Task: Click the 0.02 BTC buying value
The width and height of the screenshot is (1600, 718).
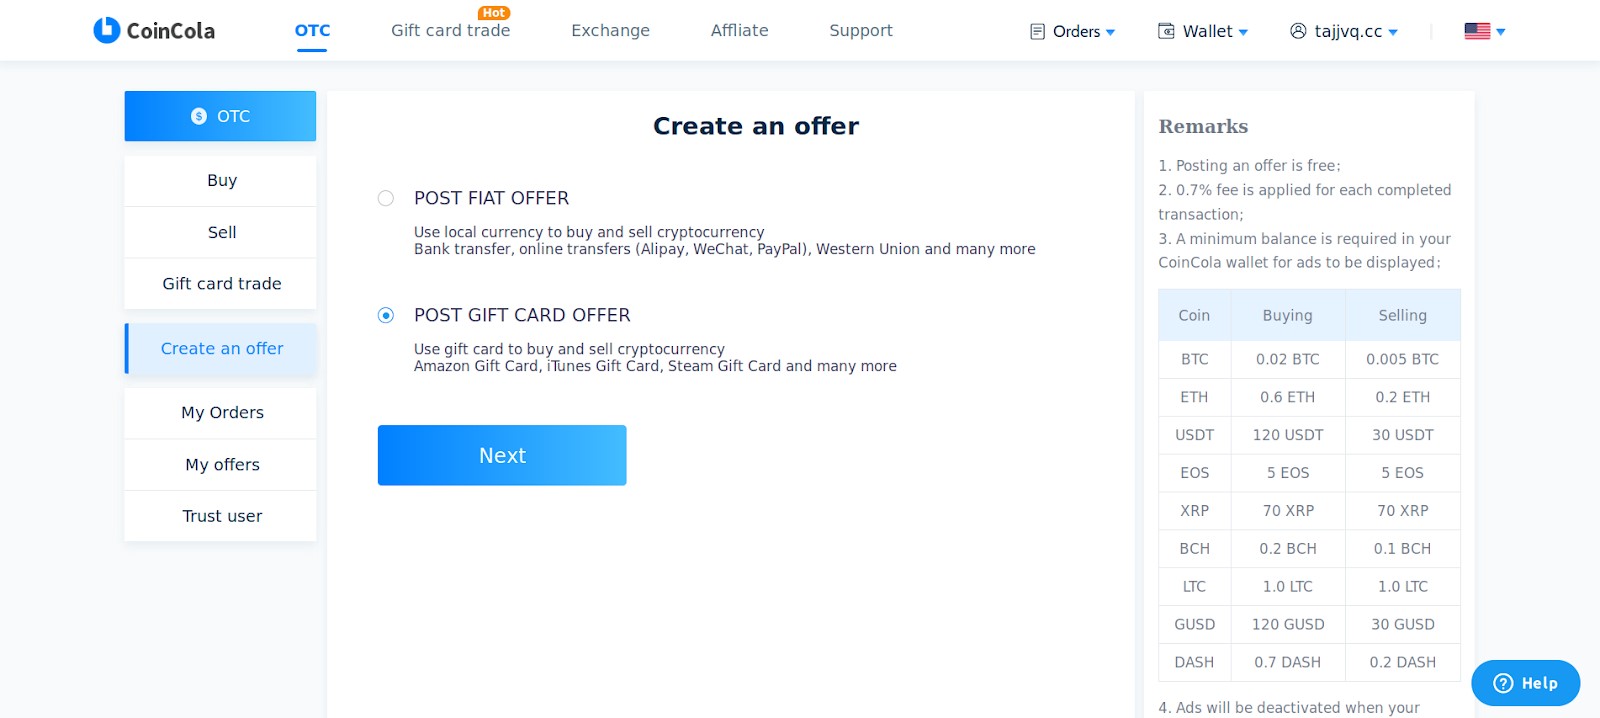Action: (1288, 359)
